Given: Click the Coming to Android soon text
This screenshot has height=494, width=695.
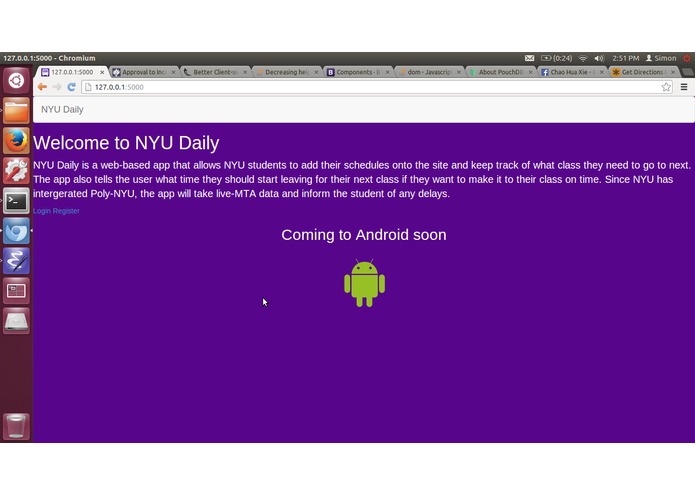Looking at the screenshot, I should [364, 235].
